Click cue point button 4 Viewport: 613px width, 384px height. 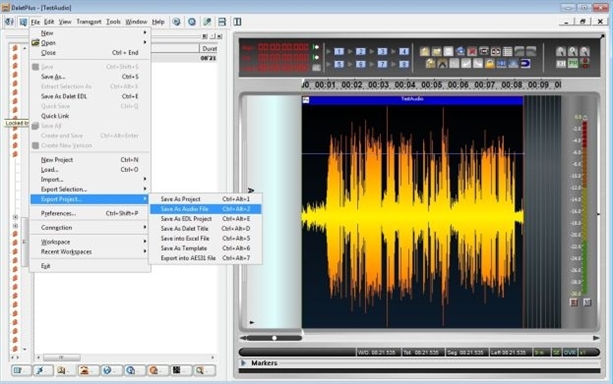[404, 51]
